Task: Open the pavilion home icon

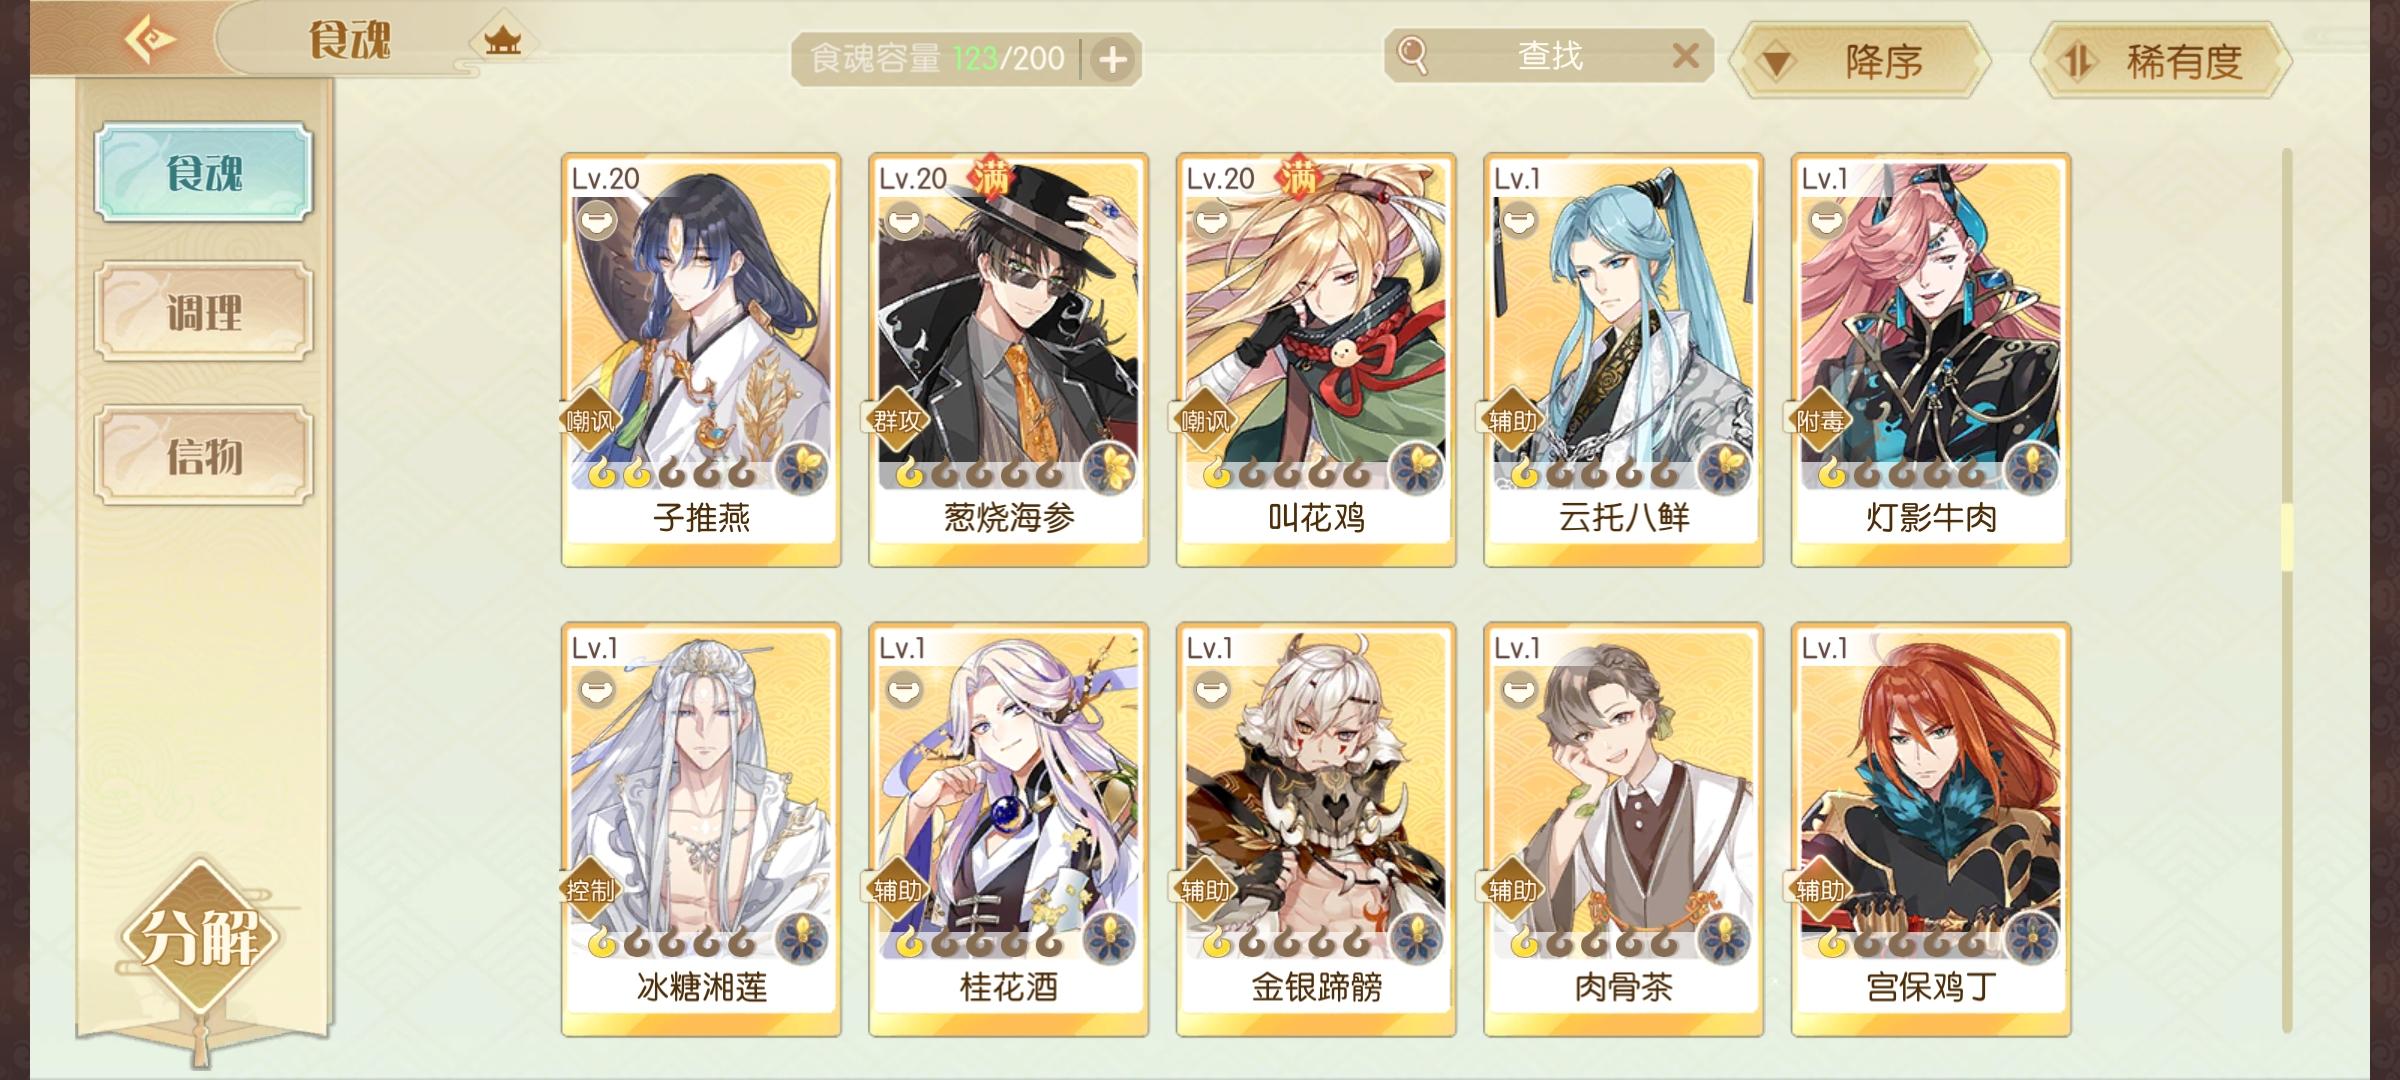Action: pyautogui.click(x=503, y=41)
